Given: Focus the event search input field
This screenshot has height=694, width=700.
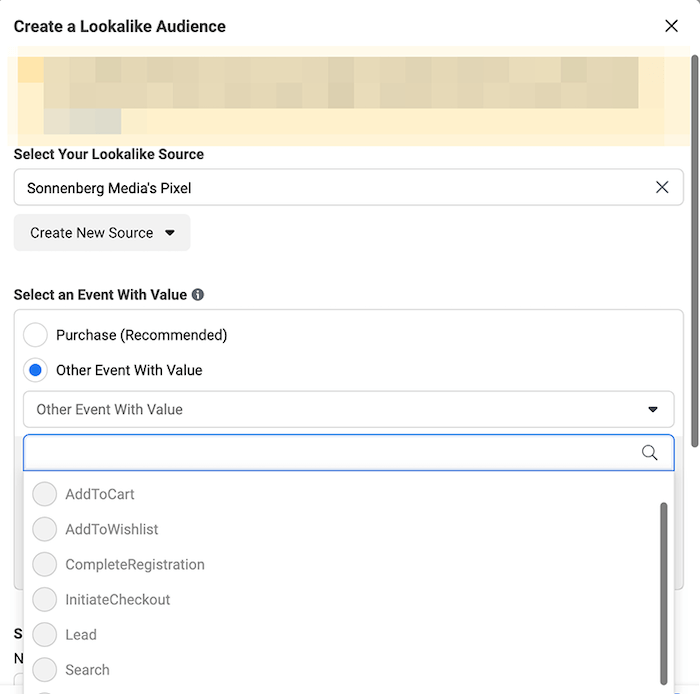Looking at the screenshot, I should tap(348, 453).
